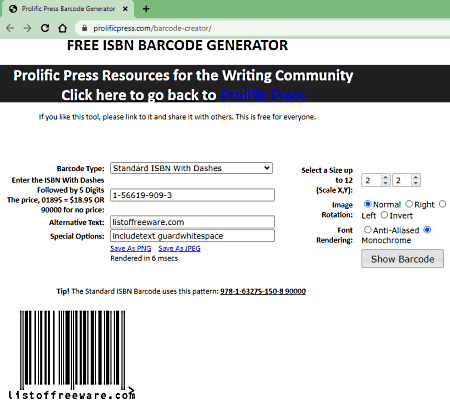Click the 'Rendered in 6 msecs' text
This screenshot has height=401, width=450.
click(x=144, y=259)
